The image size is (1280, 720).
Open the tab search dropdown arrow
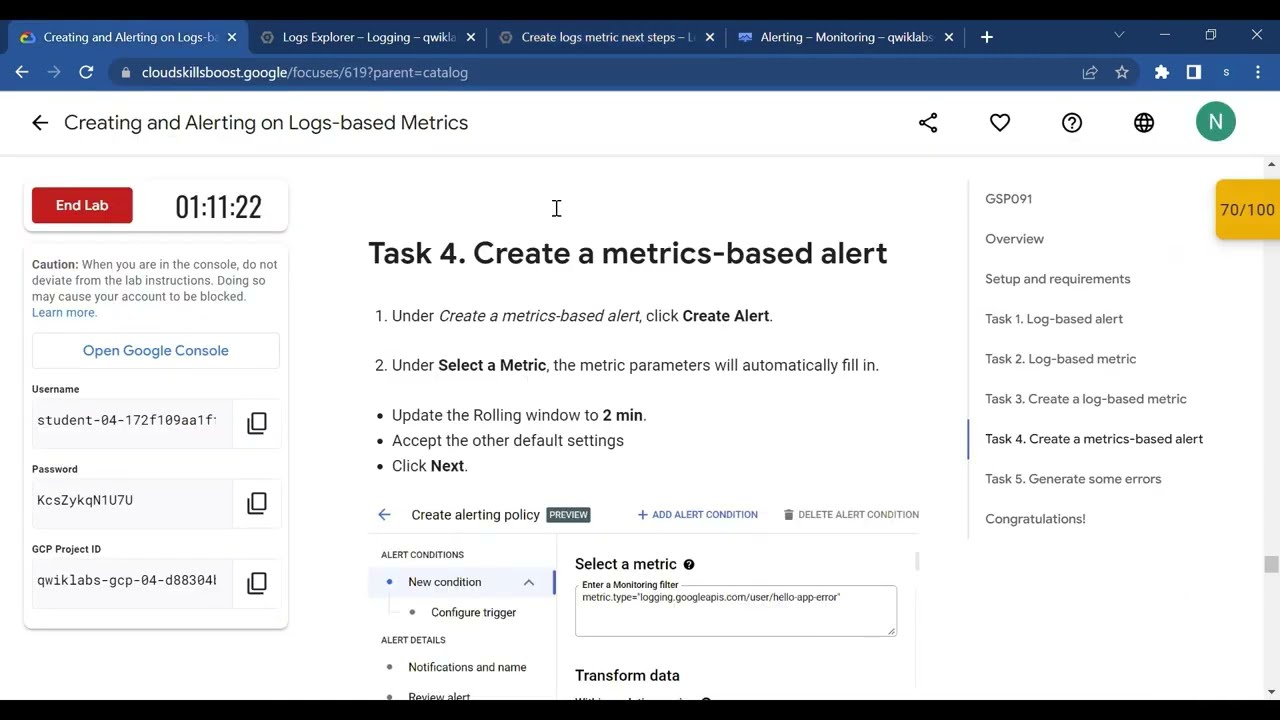coord(1119,35)
